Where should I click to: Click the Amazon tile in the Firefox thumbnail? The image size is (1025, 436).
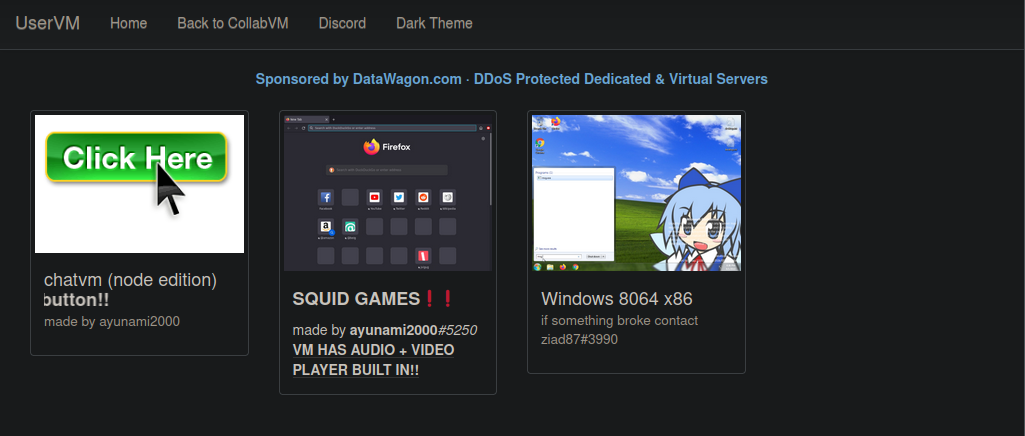(326, 227)
